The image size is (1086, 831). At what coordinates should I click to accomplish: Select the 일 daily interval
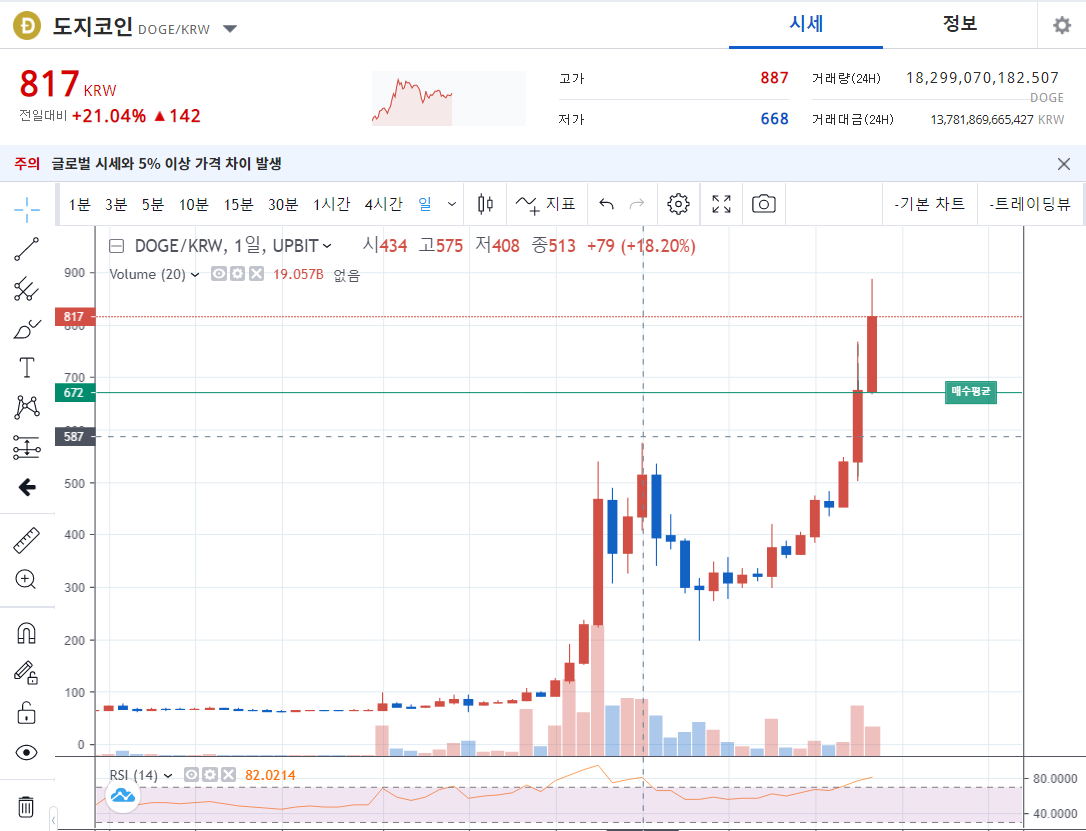click(x=425, y=204)
